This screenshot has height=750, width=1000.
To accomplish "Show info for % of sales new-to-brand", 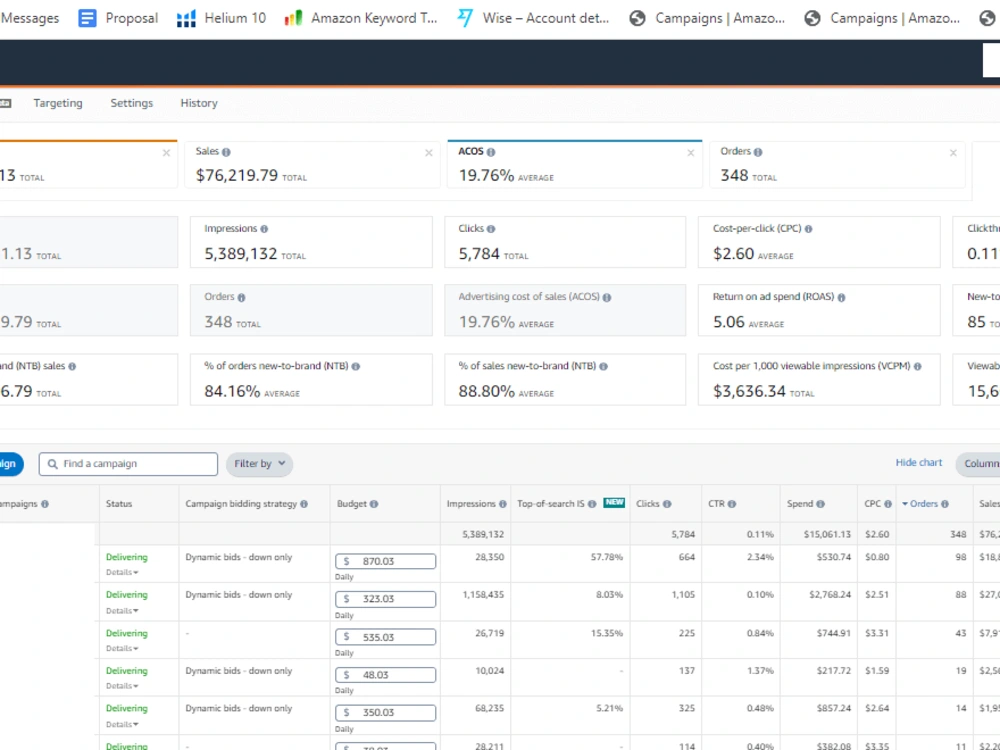I will coord(603,367).
